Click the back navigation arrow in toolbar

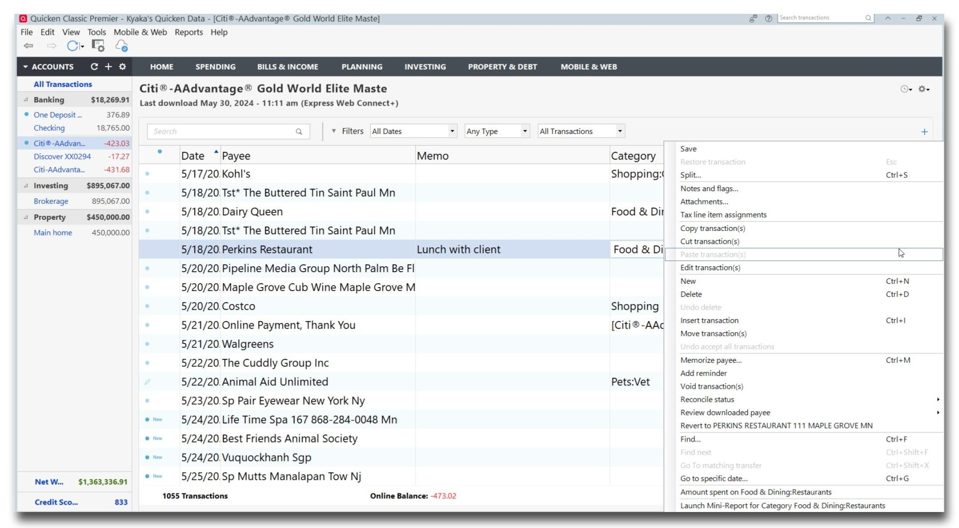[x=28, y=46]
